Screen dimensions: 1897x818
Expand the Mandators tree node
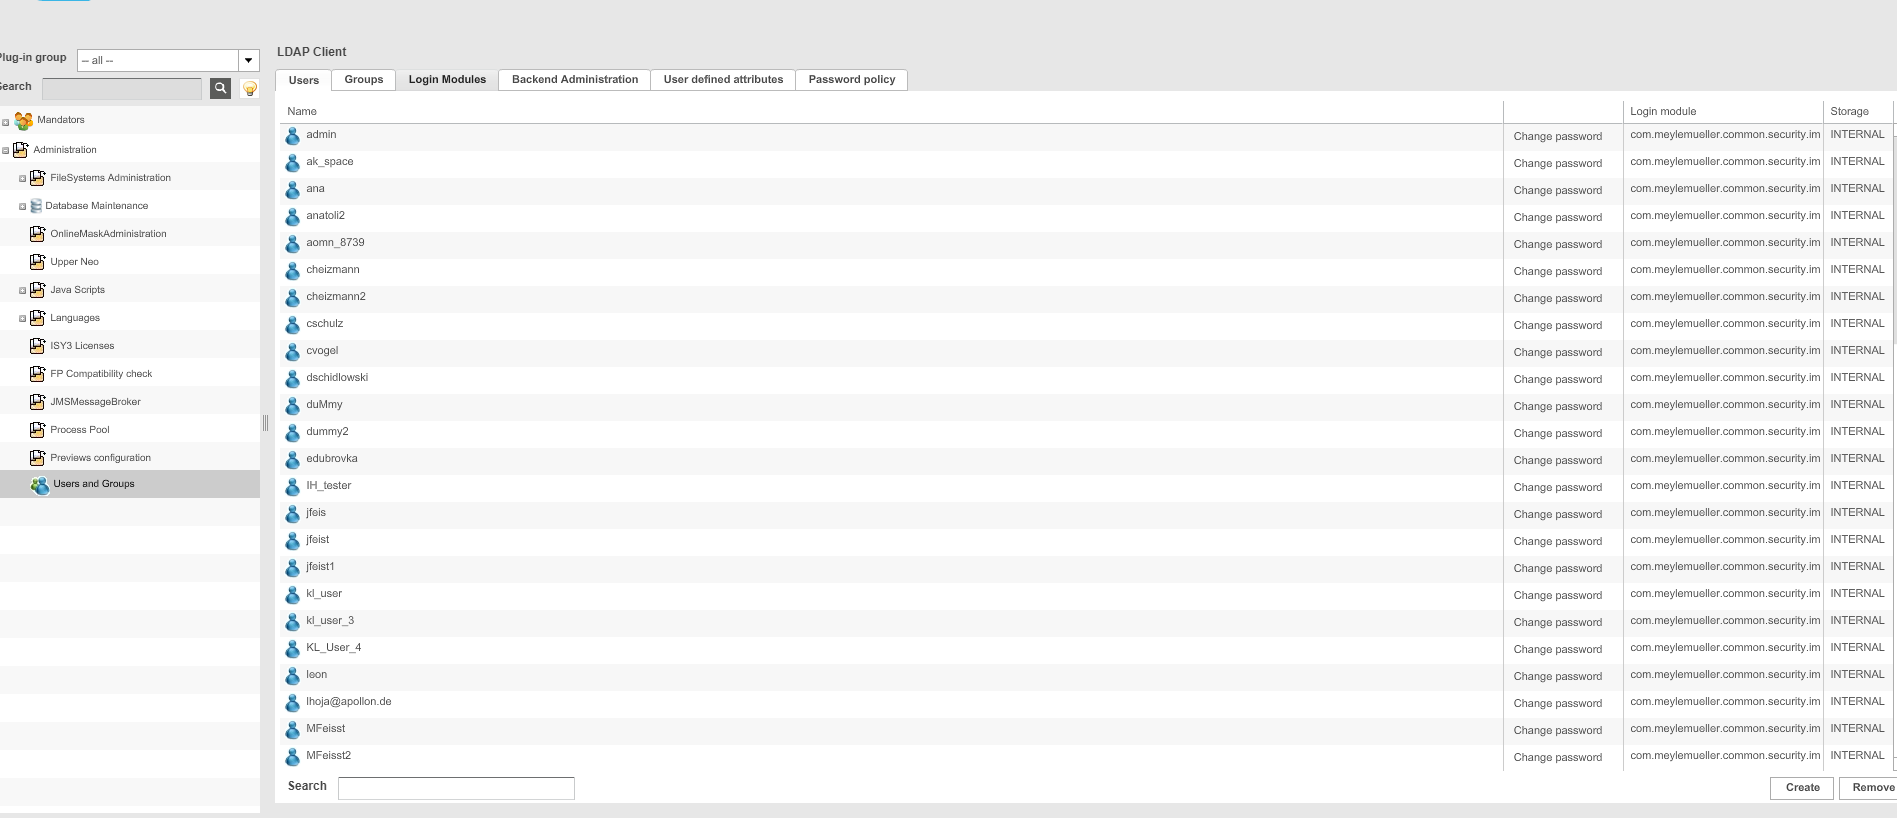[x=5, y=123]
